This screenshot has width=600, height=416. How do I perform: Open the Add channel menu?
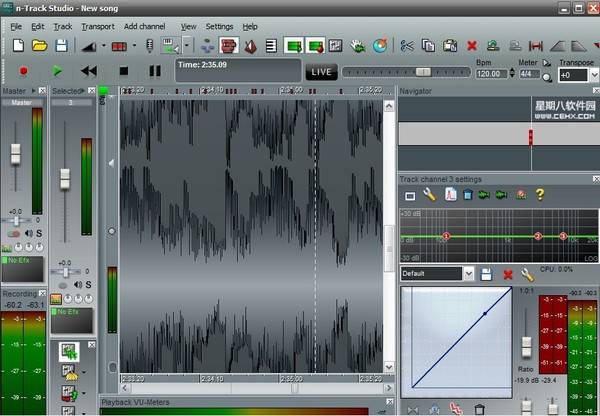(x=144, y=26)
